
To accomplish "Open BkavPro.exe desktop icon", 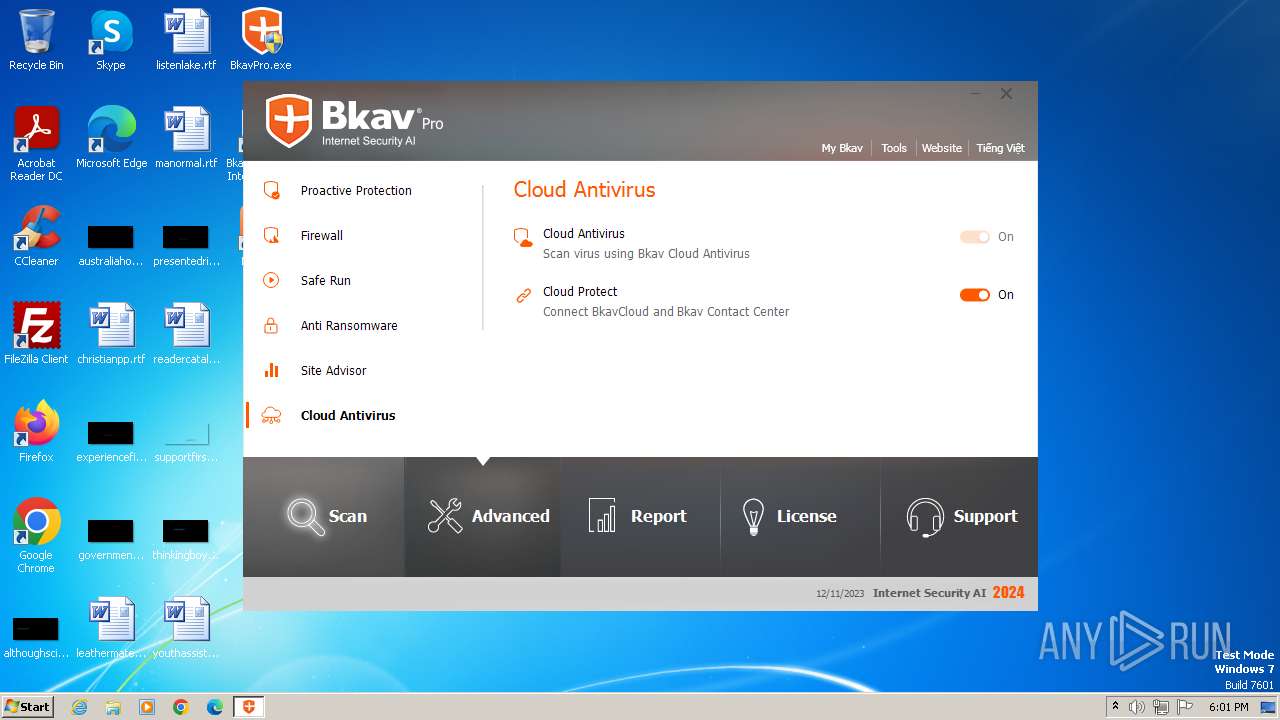I will pyautogui.click(x=261, y=41).
